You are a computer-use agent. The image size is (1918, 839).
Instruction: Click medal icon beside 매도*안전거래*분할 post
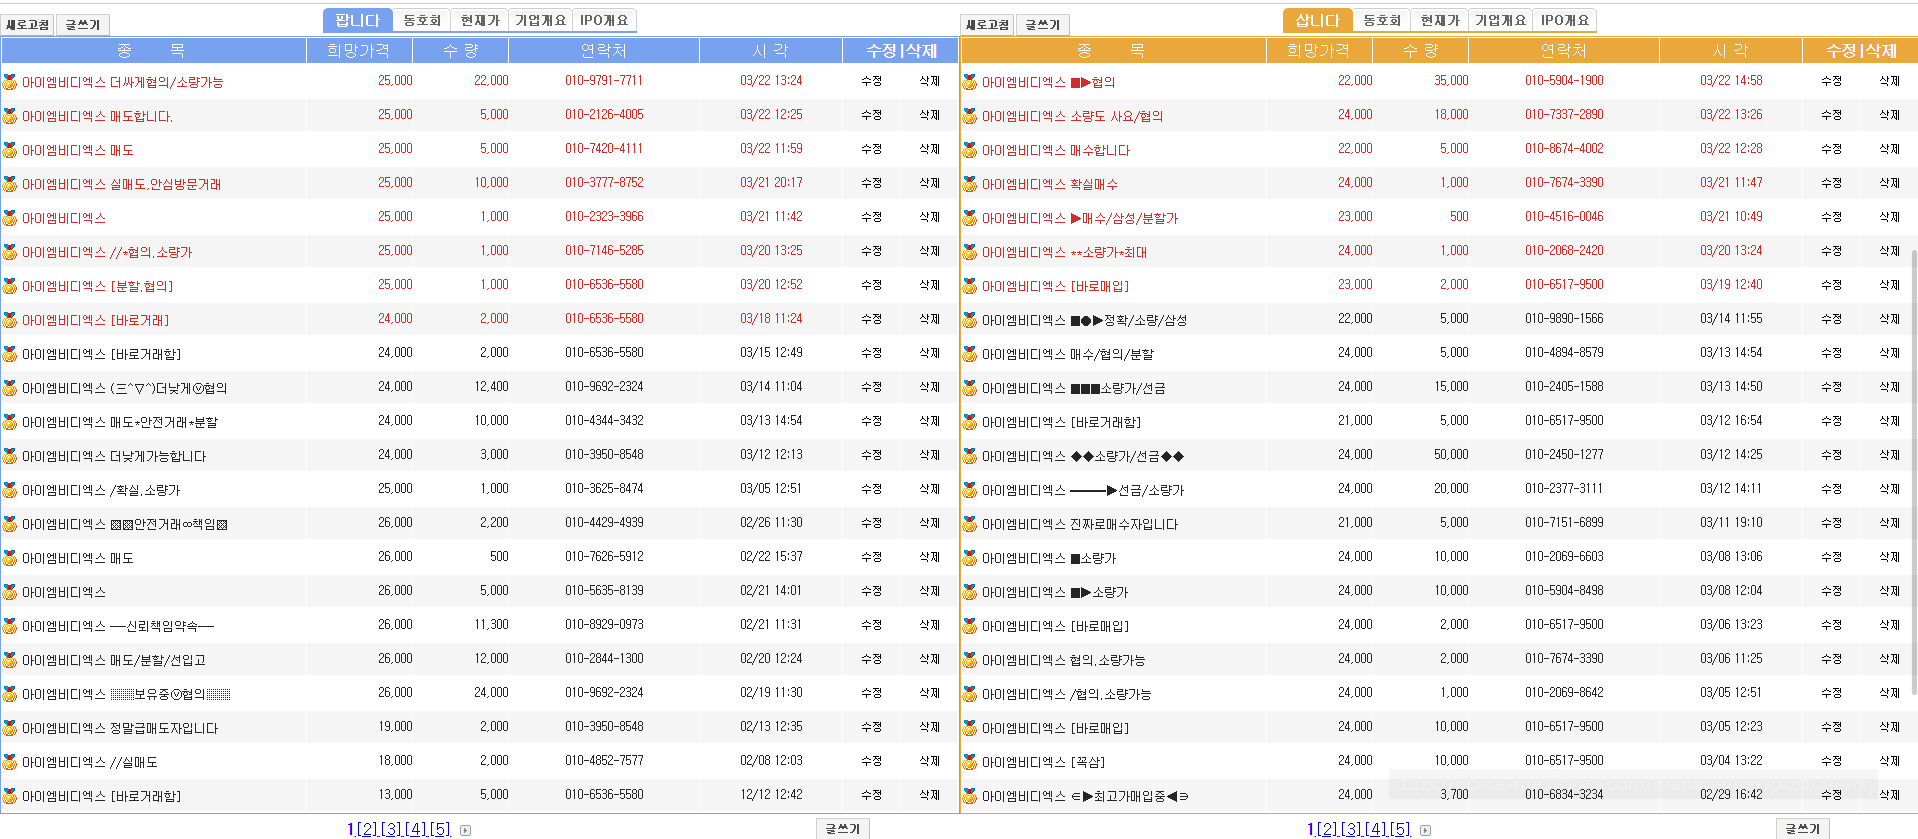click(10, 422)
